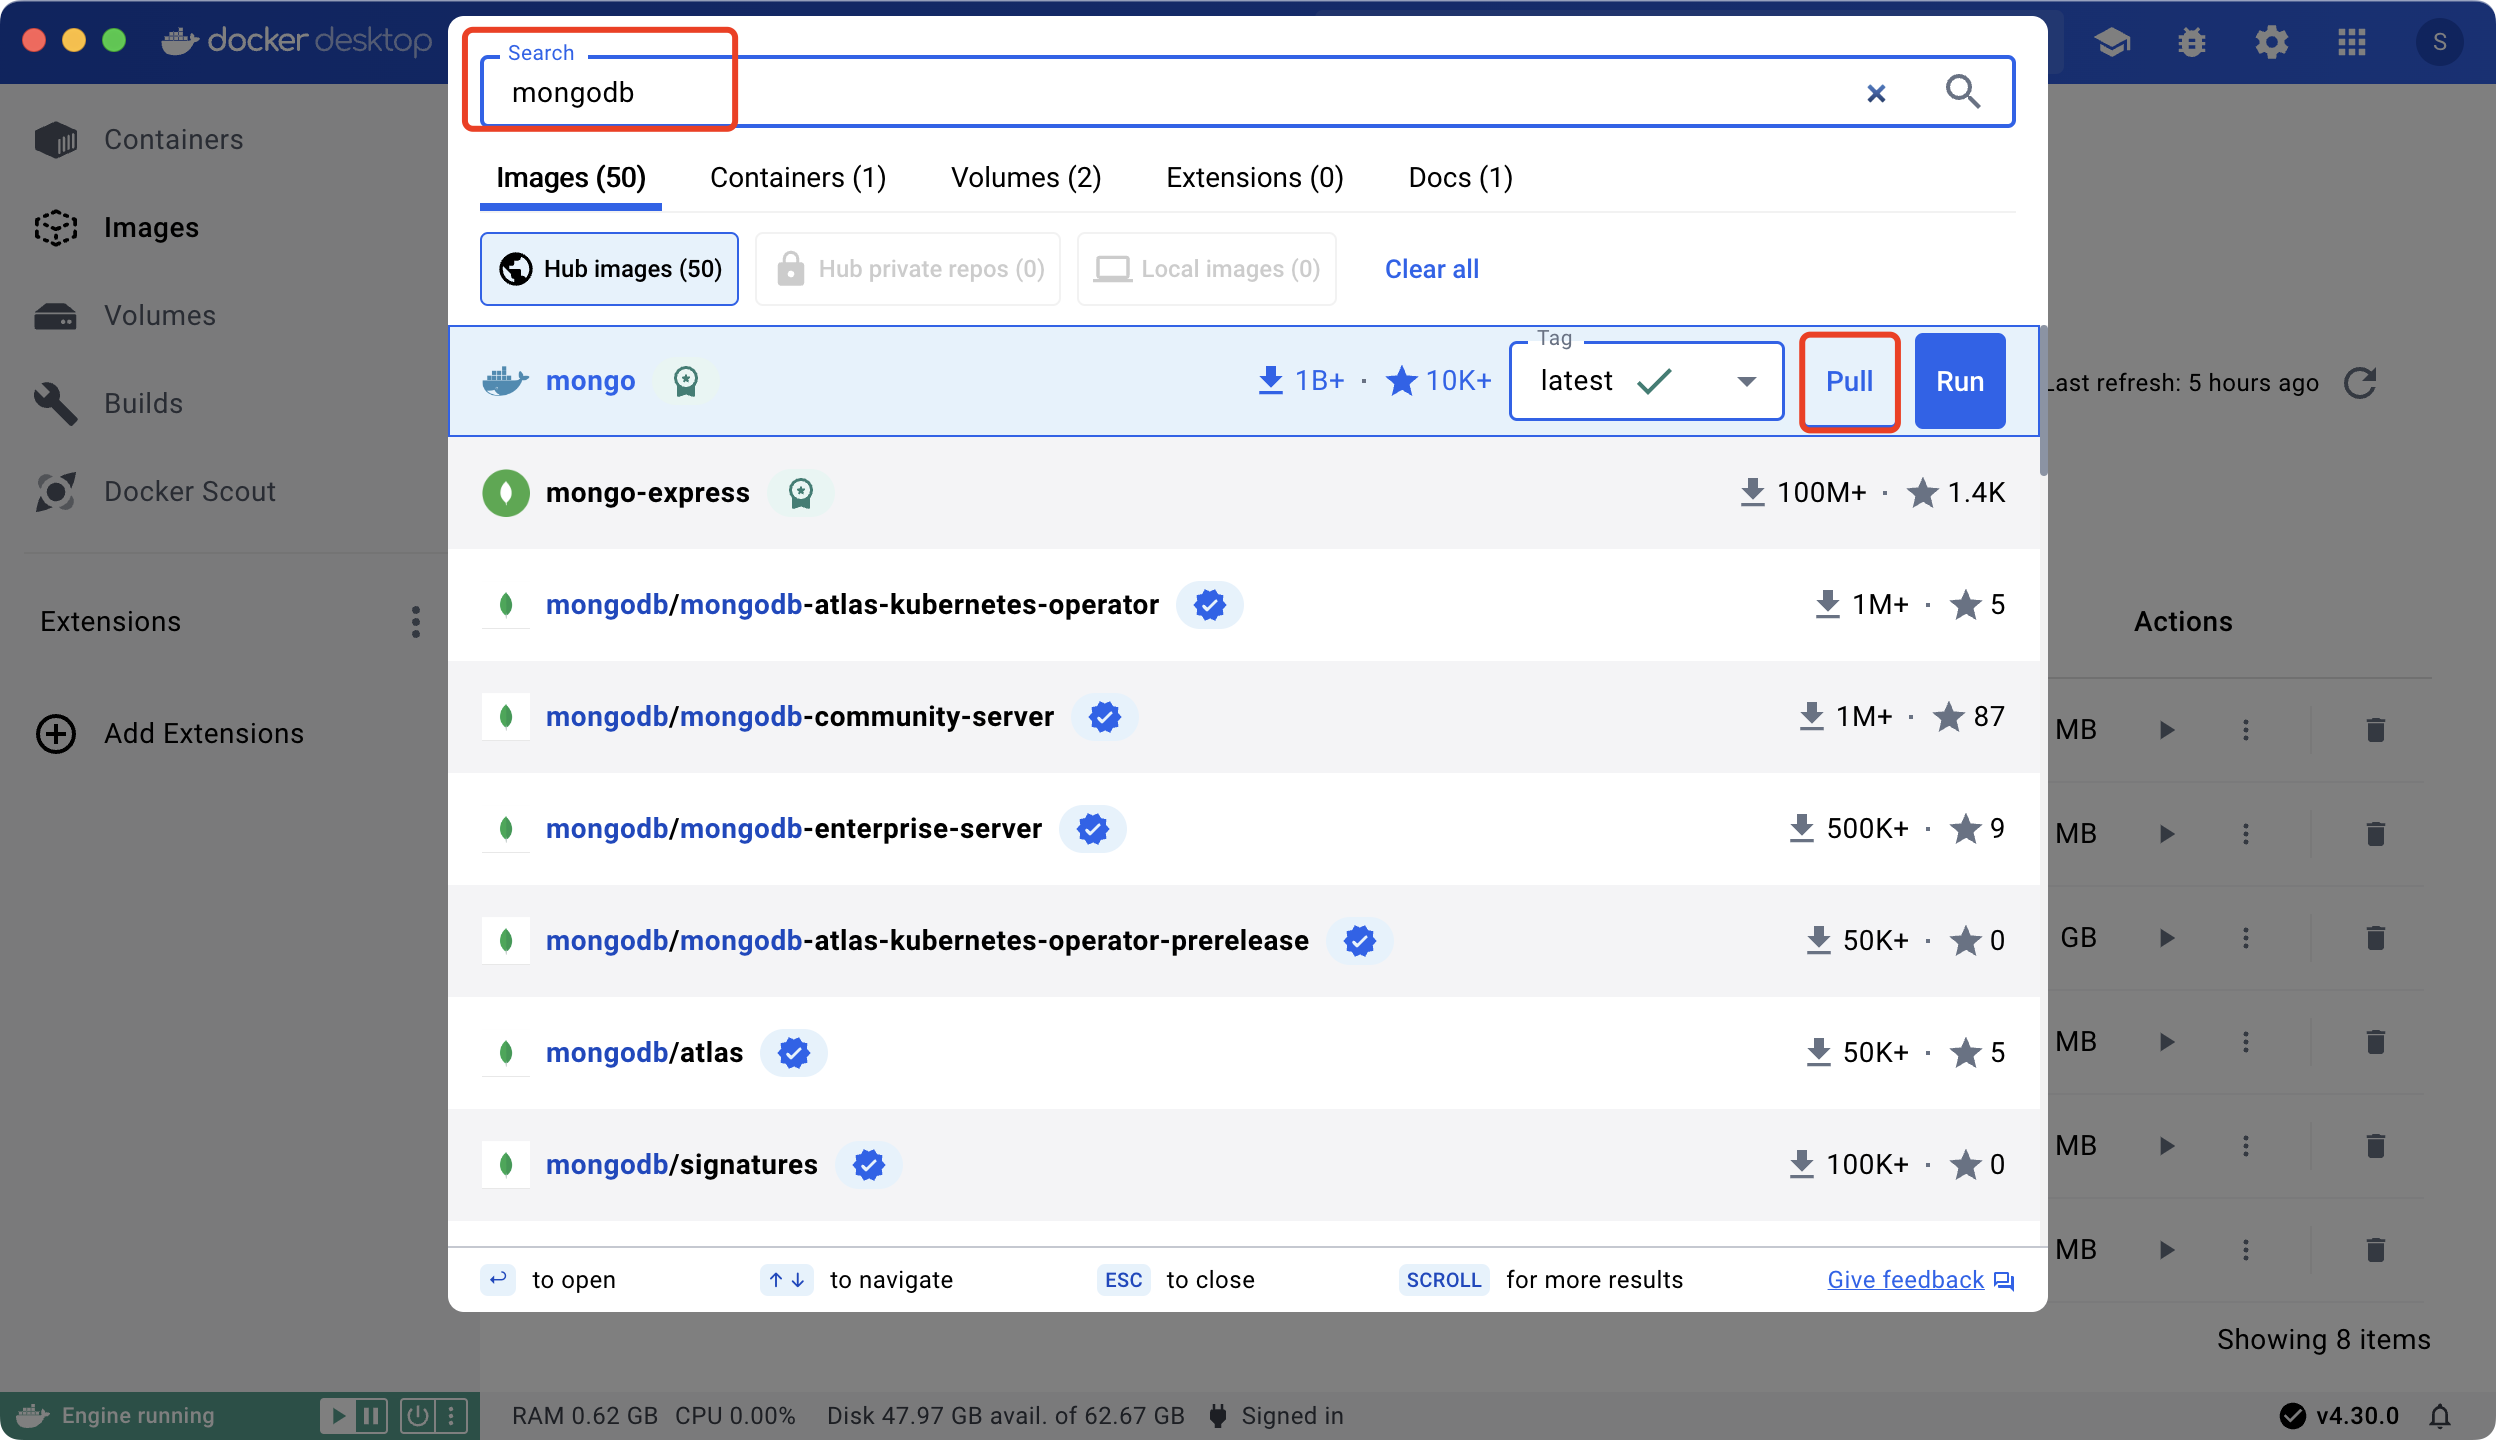2496x1440 pixels.
Task: Open mongodb-atlas-kubernetes-operator result
Action: click(x=1243, y=605)
